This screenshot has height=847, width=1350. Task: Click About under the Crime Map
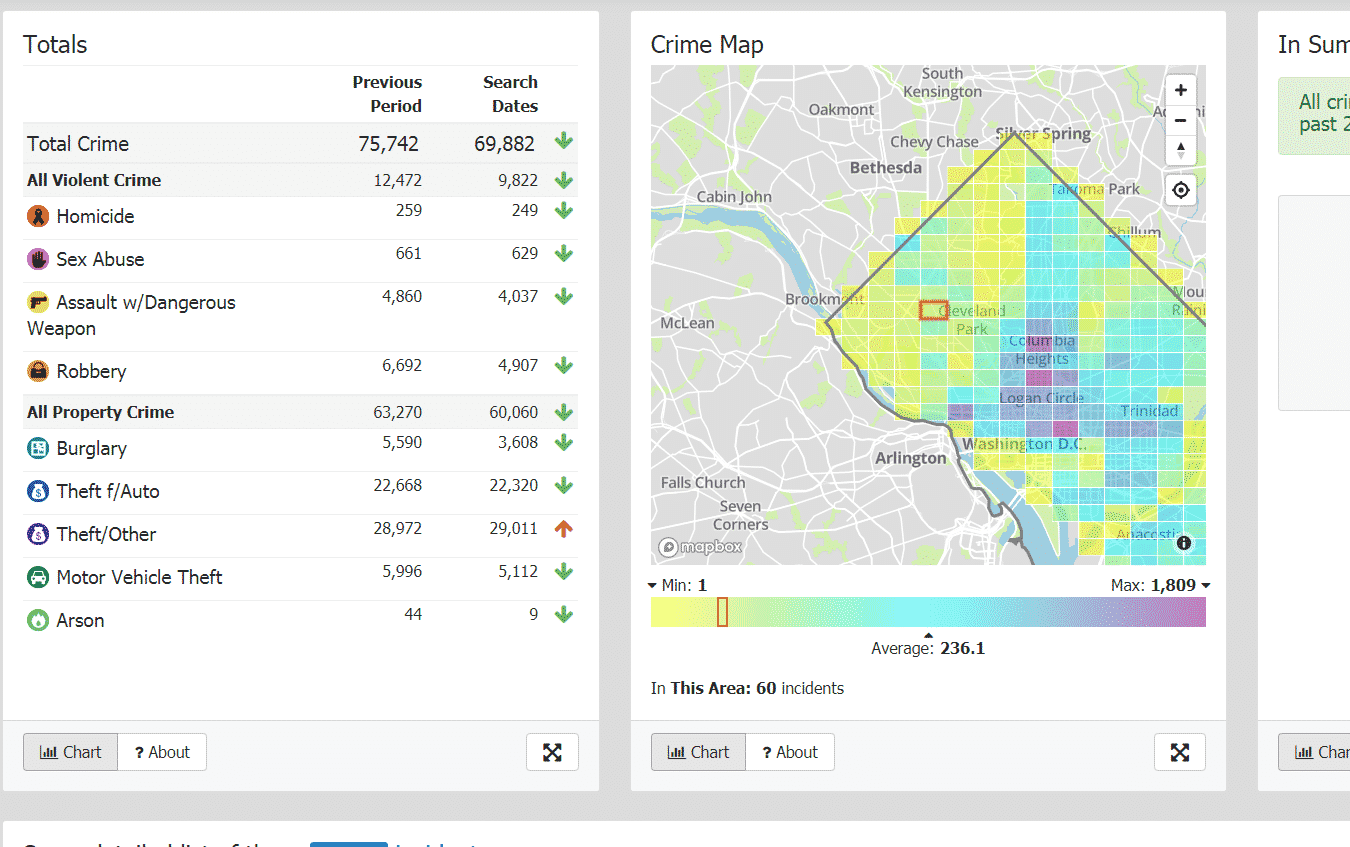point(790,751)
